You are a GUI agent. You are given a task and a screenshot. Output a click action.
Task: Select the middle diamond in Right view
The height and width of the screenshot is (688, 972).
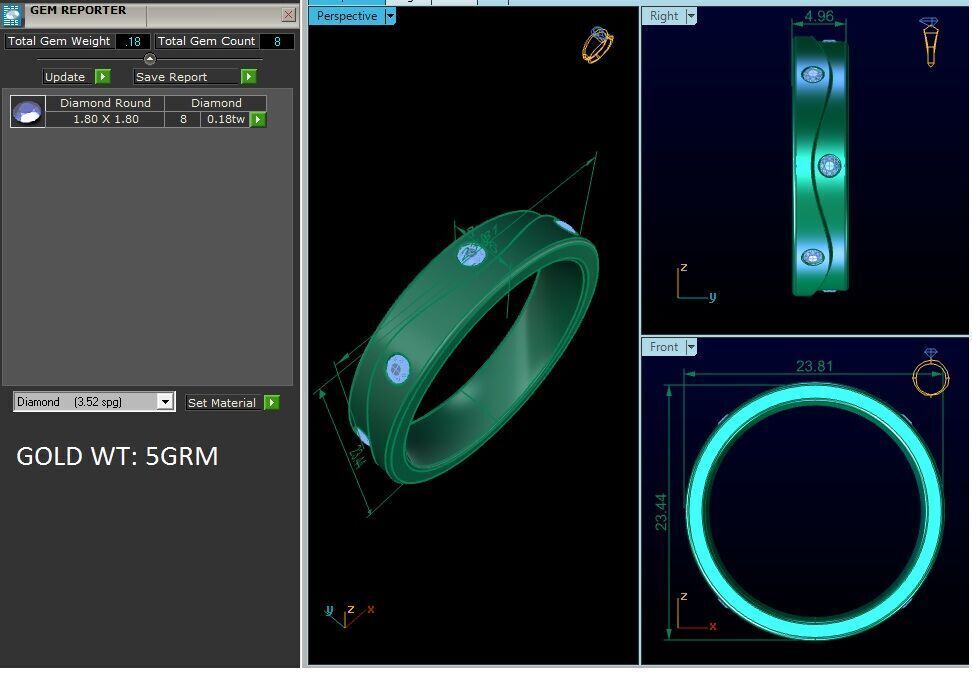point(829,166)
